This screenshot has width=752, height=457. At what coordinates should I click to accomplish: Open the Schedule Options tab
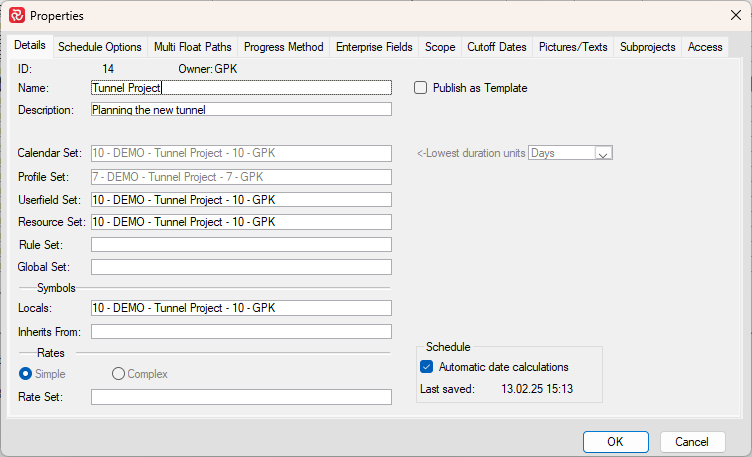point(100,47)
